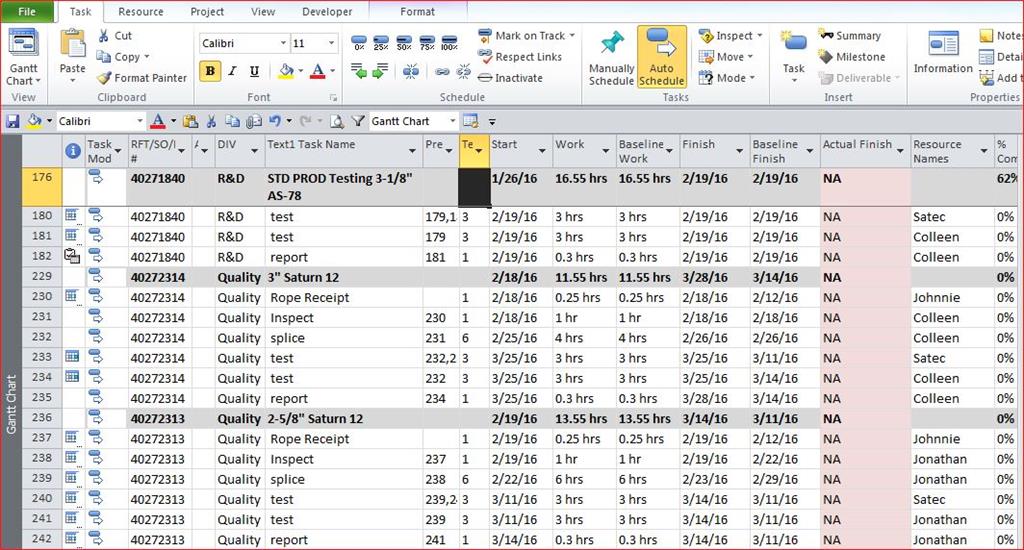Screen dimensions: 1024x550
Task: Click the quick toolbar font color A
Action: click(x=158, y=121)
